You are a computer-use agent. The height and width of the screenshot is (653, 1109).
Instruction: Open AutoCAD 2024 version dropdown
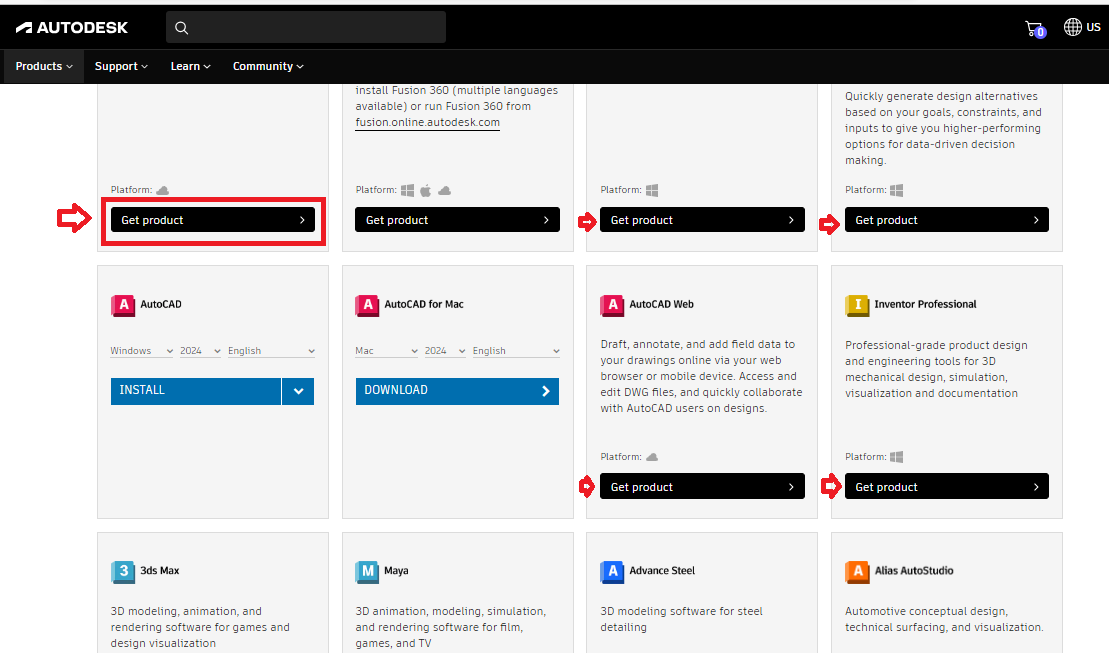pos(200,351)
